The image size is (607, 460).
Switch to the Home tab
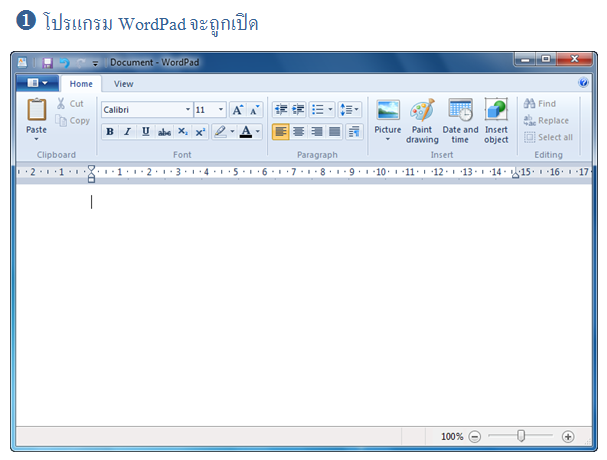pyautogui.click(x=81, y=84)
